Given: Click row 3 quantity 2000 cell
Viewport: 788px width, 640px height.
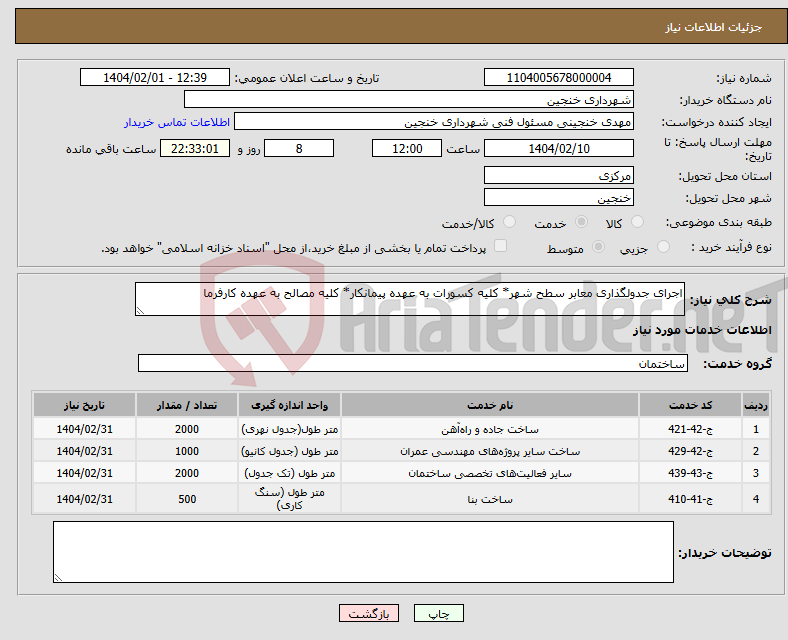Looking at the screenshot, I should pyautogui.click(x=187, y=473).
